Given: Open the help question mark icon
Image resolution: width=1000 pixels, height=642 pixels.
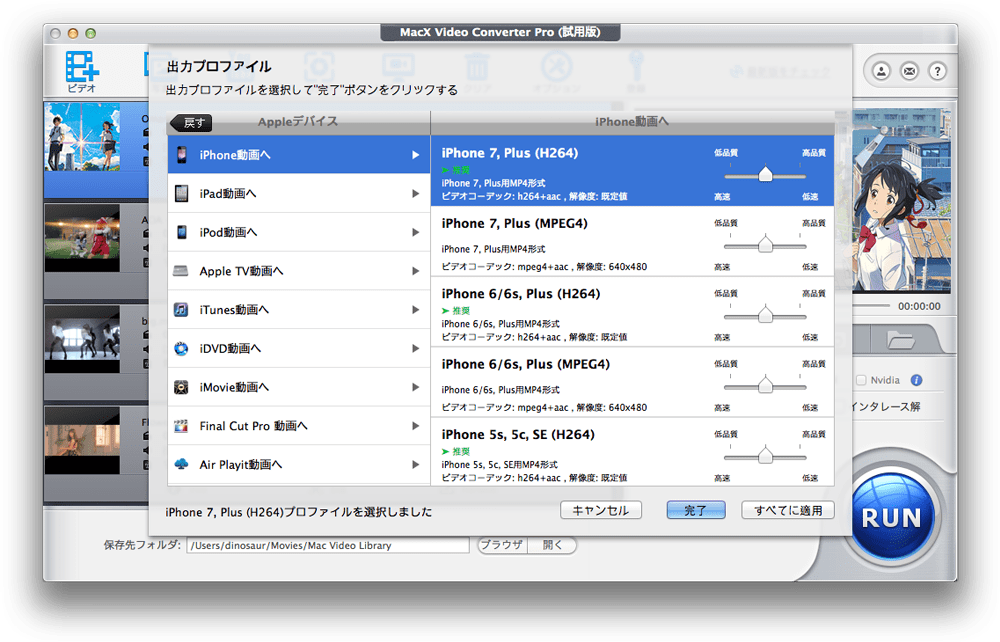Looking at the screenshot, I should tap(938, 71).
